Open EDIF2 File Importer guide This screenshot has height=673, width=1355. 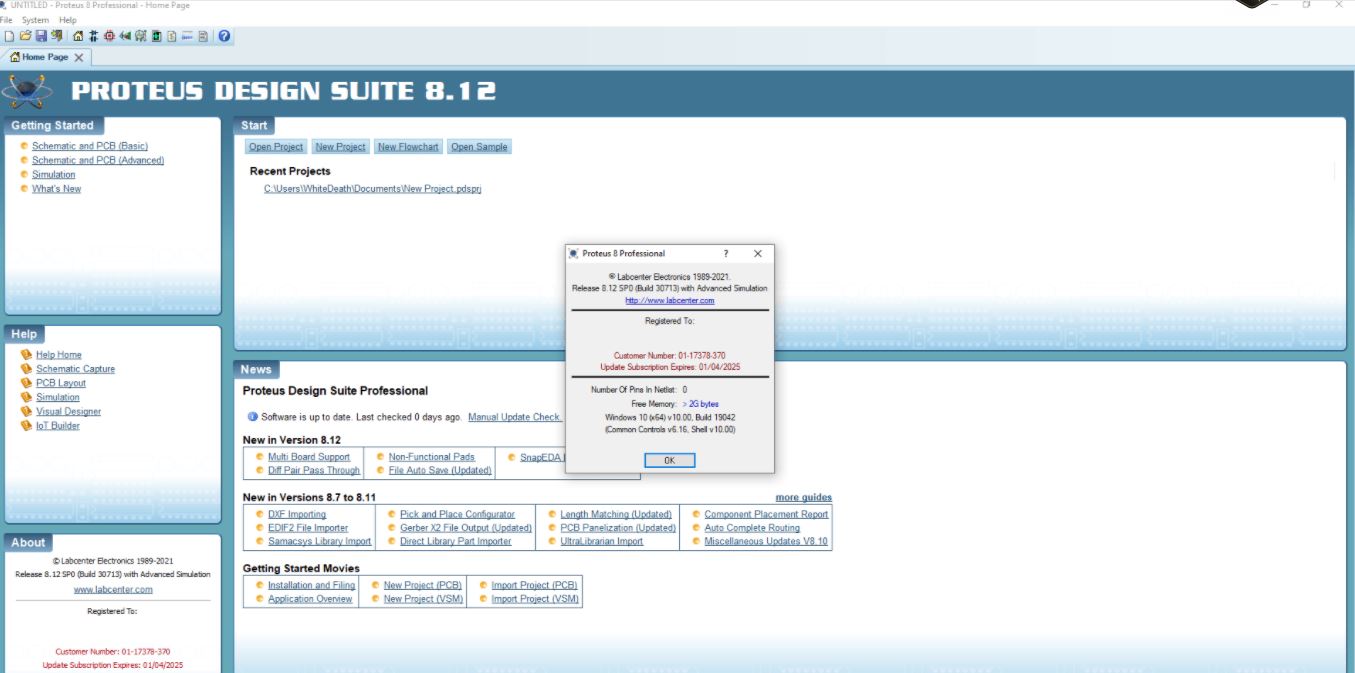(x=308, y=528)
